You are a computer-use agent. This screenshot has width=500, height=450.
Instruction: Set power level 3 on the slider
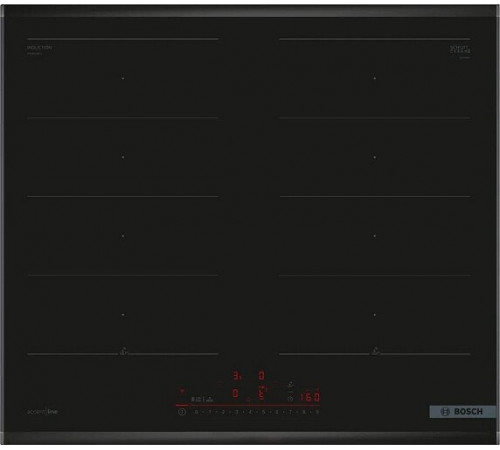(237, 412)
